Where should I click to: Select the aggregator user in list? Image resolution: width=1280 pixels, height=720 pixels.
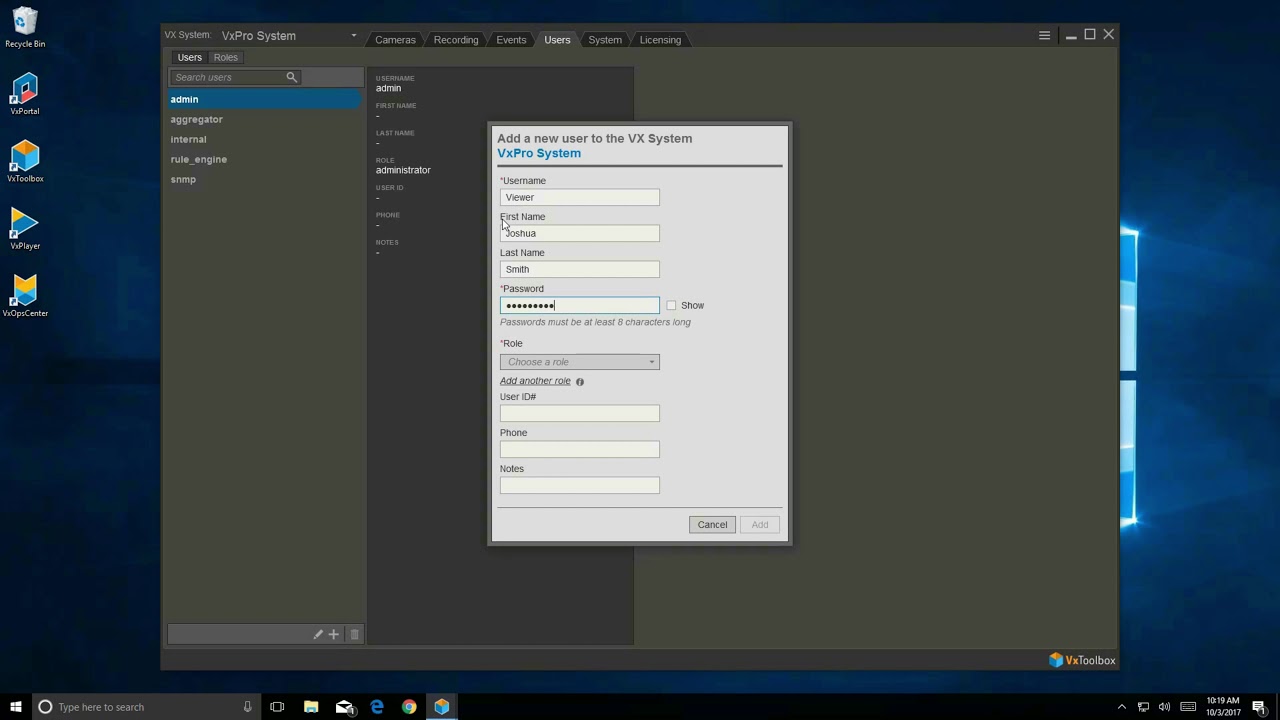265,119
